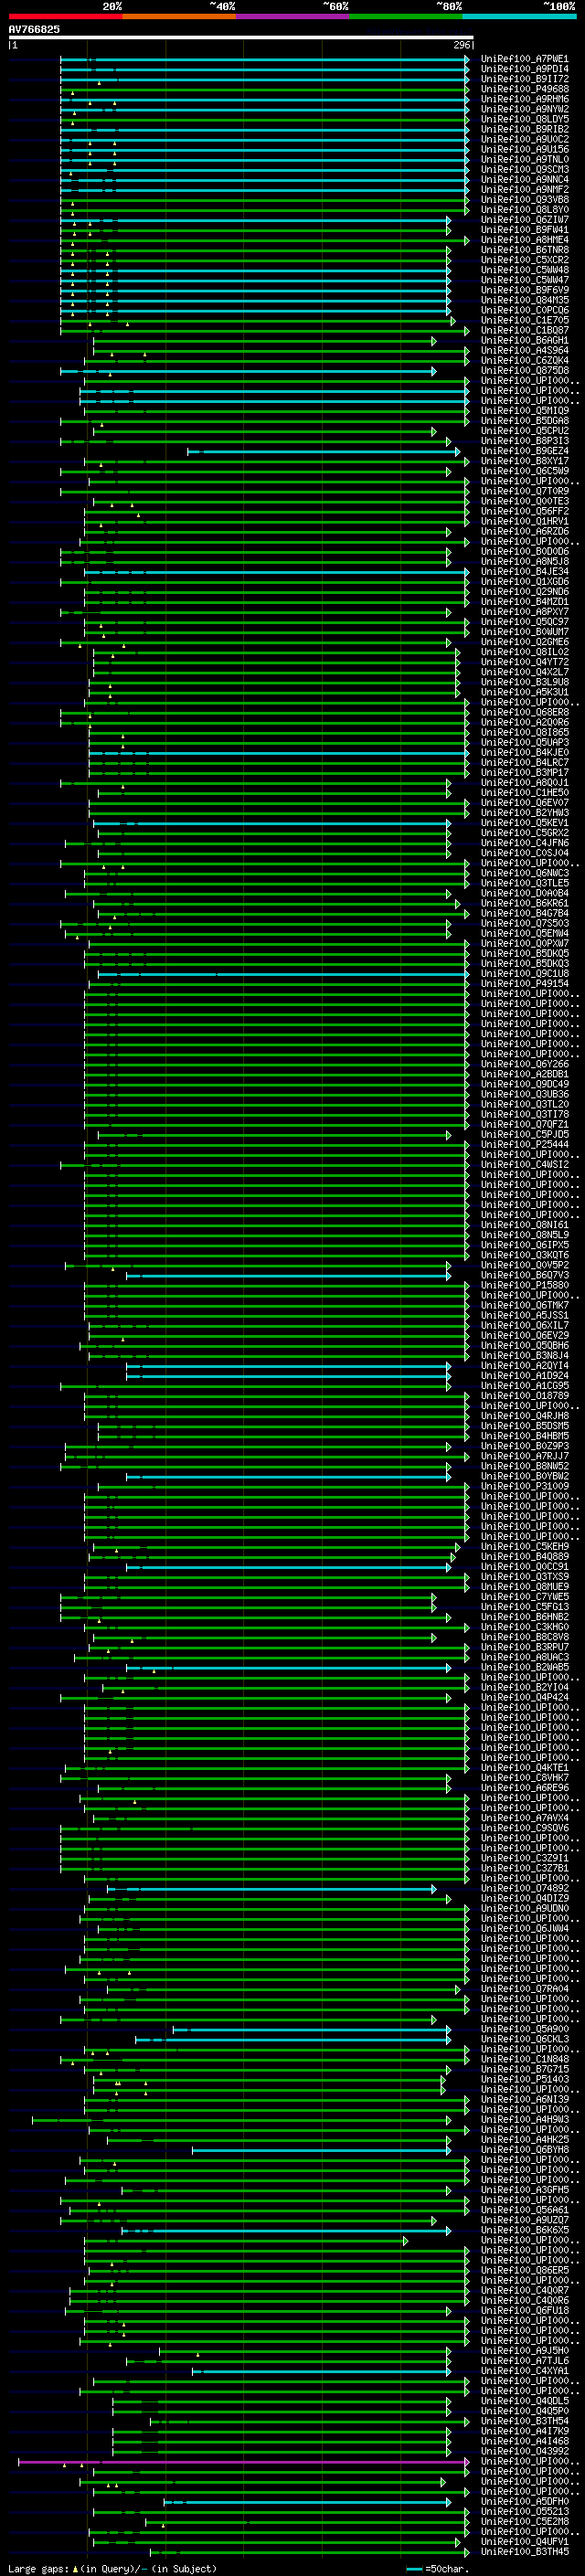Click the cyan alignment bar for UniRef100_A7PWE1
Viewport: 585px width, 2576px height.
[264, 60]
